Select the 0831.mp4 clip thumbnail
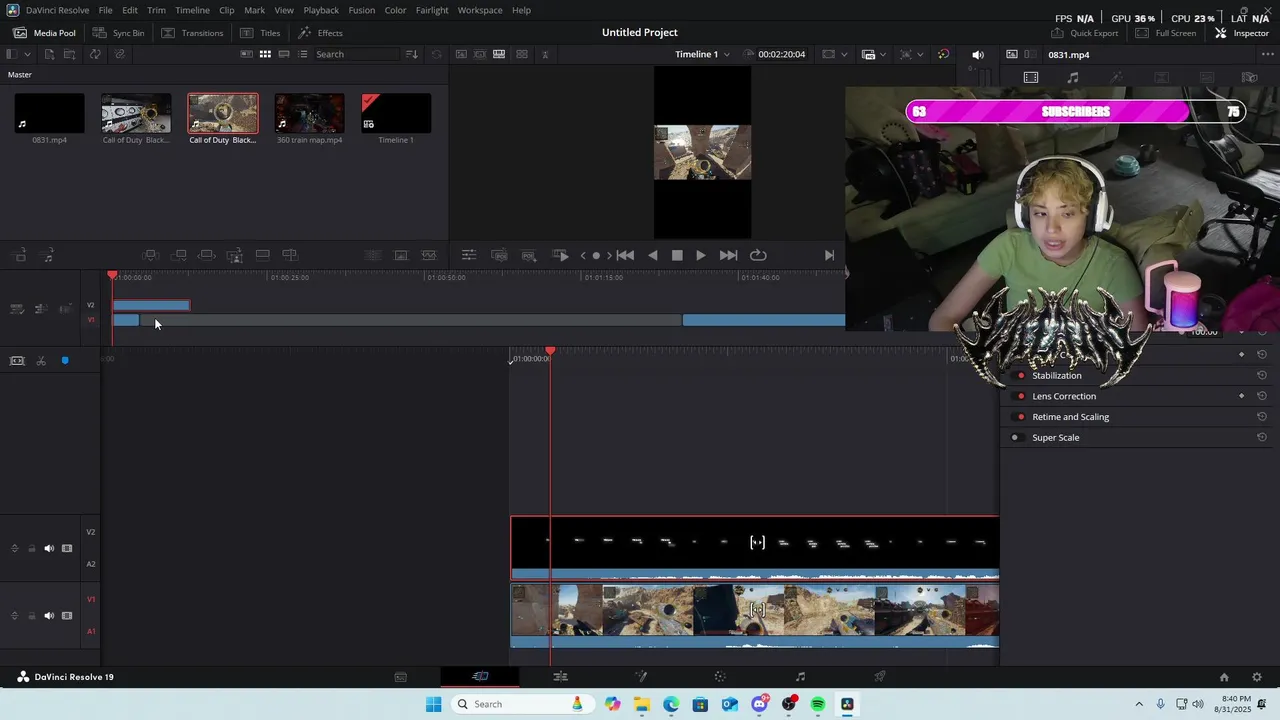The image size is (1280, 720). pos(49,113)
